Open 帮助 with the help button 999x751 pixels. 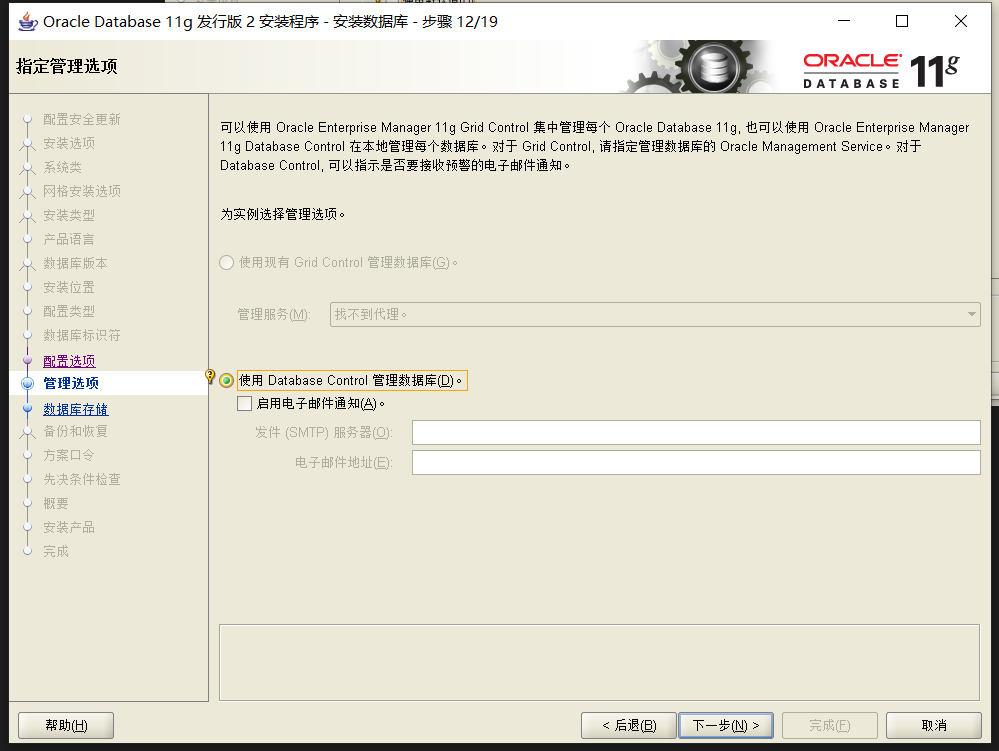click(67, 725)
